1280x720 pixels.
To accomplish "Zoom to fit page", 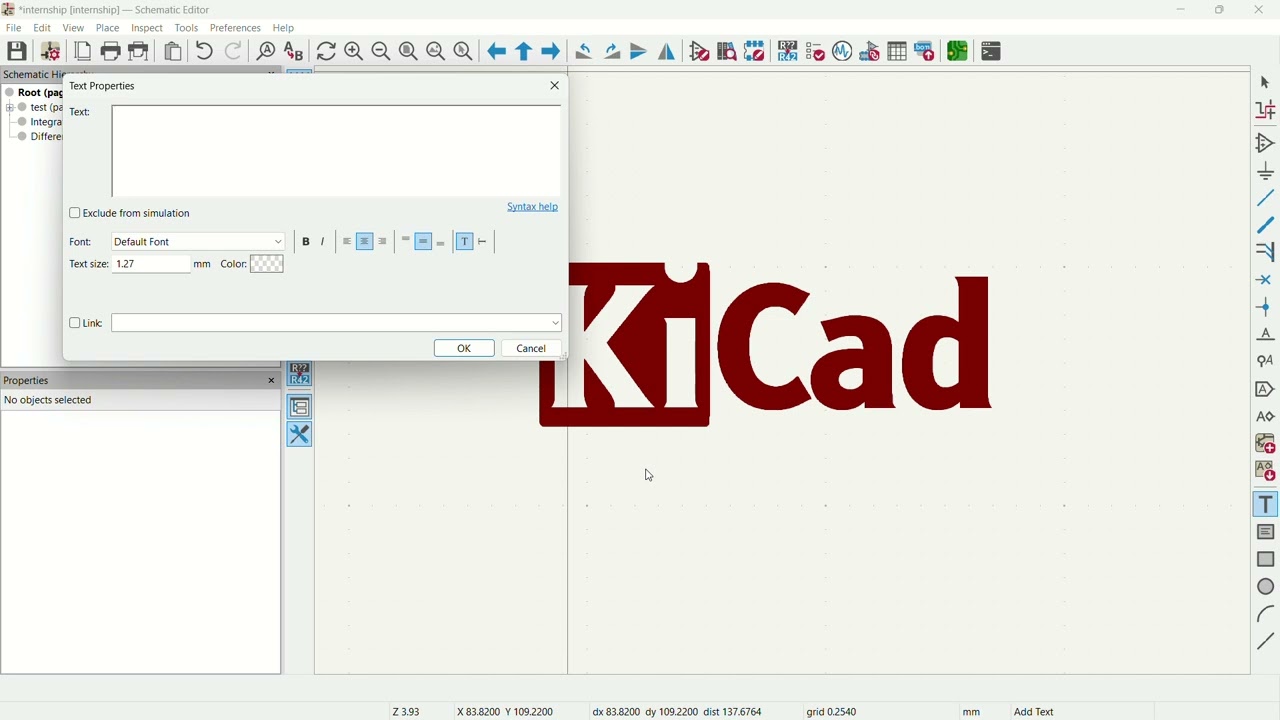I will tap(408, 52).
